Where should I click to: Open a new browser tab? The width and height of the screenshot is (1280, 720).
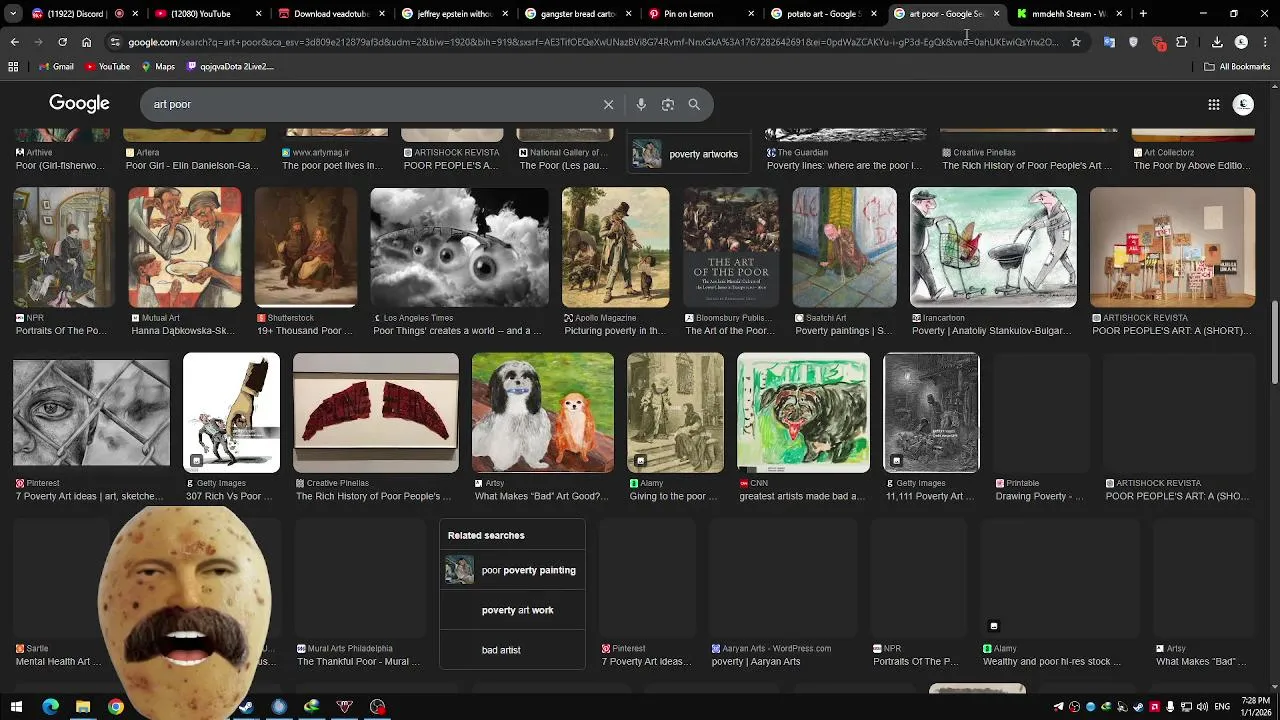1143,14
